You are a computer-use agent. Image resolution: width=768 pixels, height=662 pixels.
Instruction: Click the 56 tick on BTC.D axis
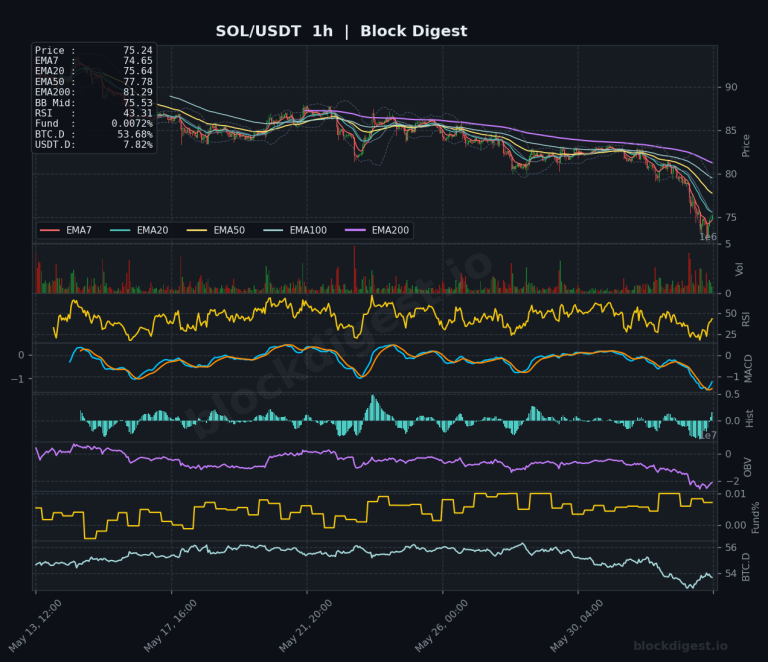pos(731,547)
